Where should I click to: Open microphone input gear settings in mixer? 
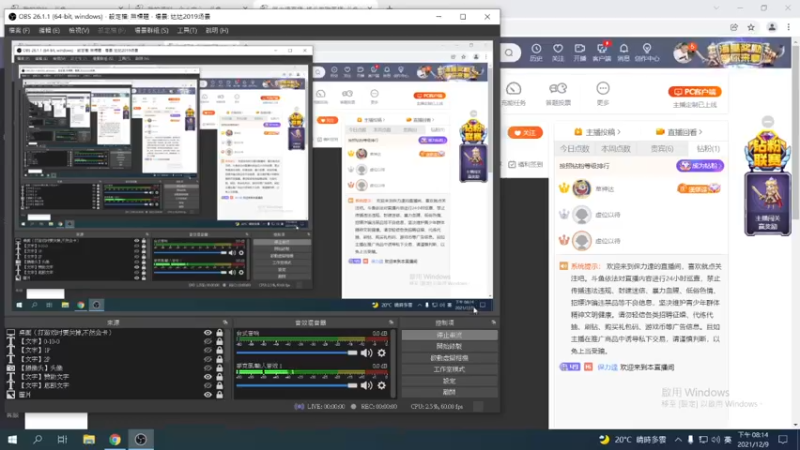[x=381, y=385]
